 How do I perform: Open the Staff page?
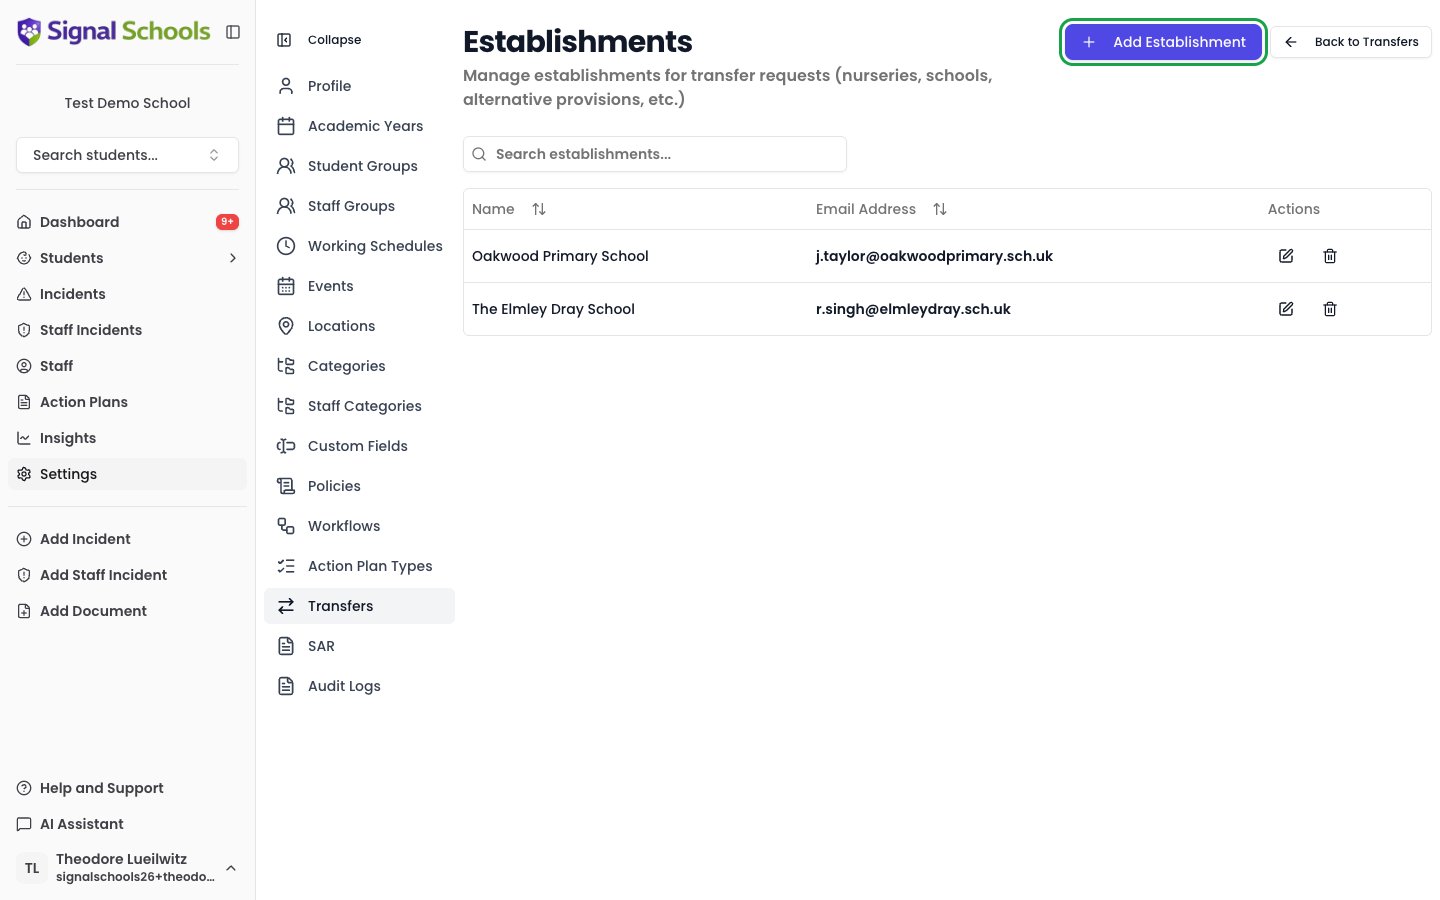127,366
